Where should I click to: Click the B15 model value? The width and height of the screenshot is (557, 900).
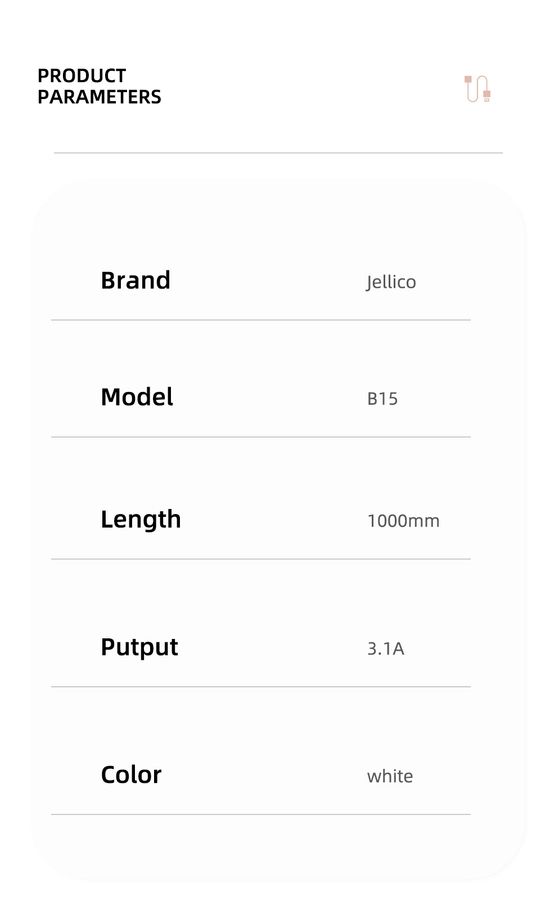pyautogui.click(x=382, y=399)
